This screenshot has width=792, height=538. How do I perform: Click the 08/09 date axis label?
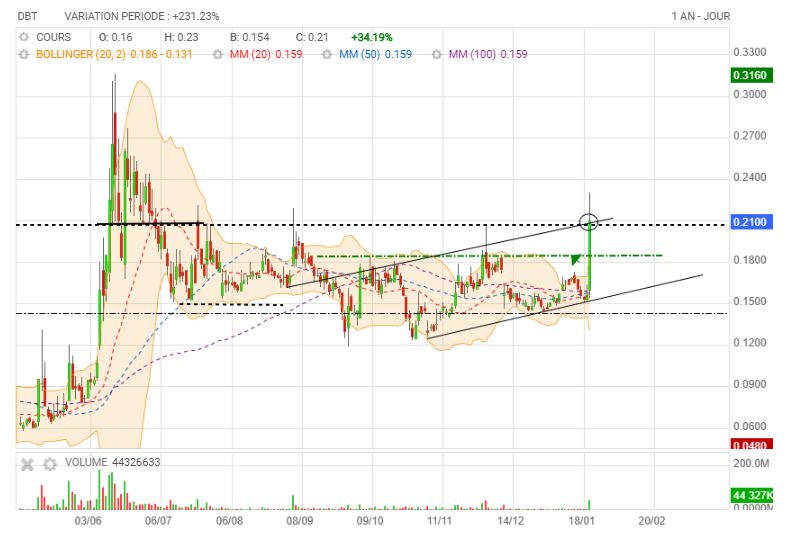click(x=300, y=520)
